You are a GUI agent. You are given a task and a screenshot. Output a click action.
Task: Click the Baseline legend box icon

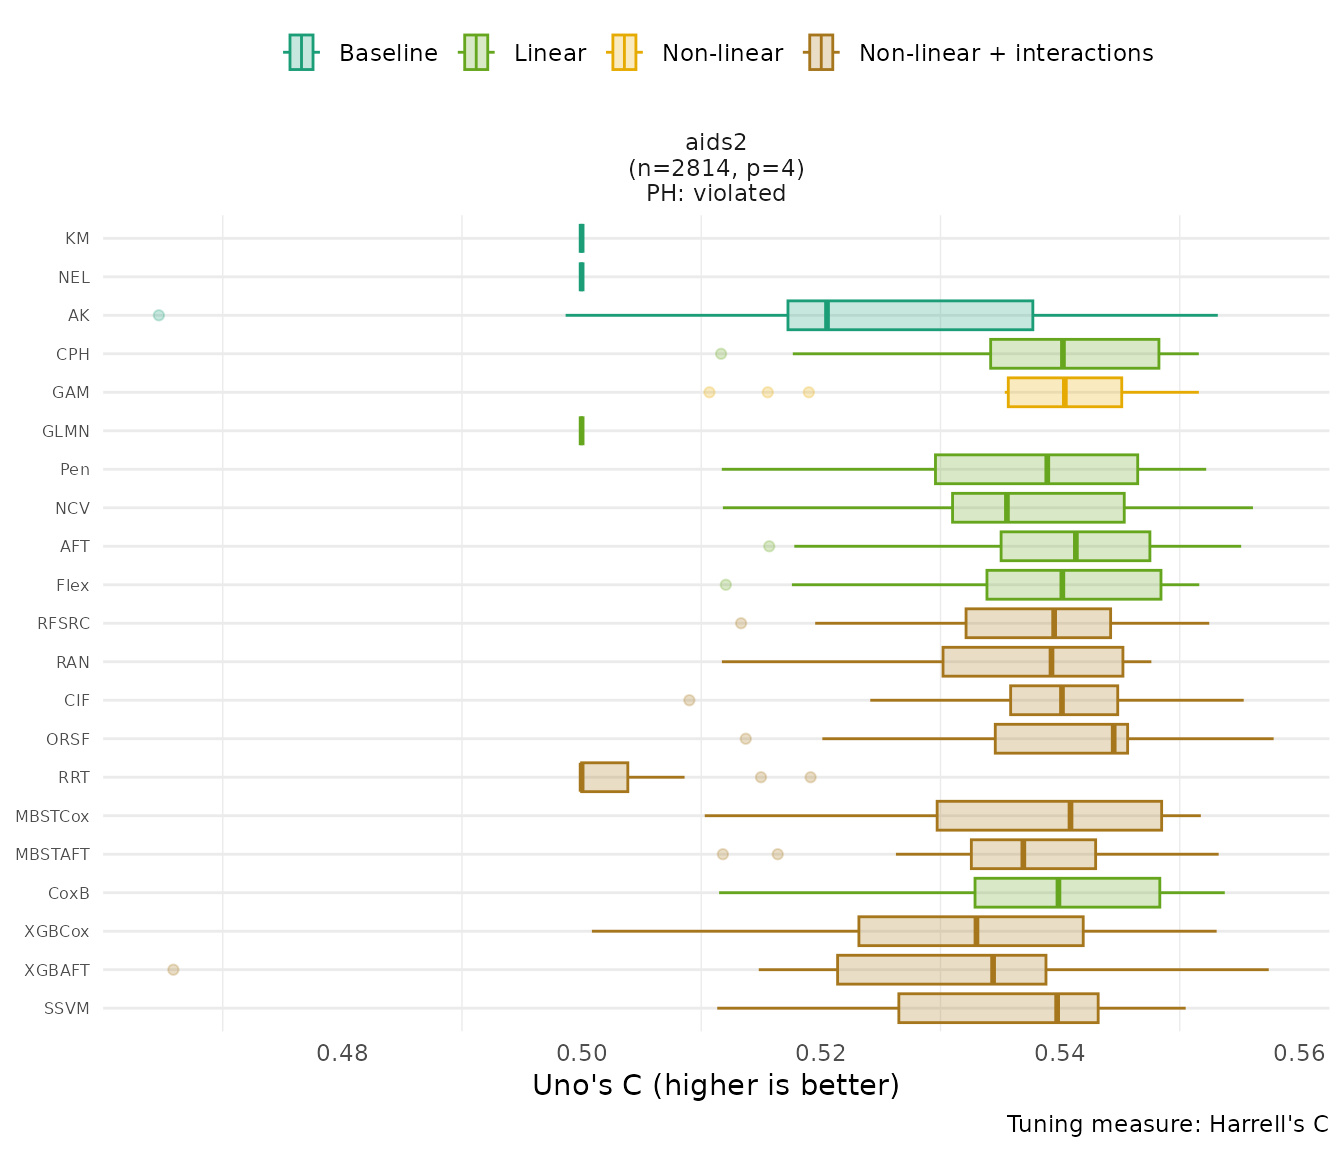[x=301, y=53]
